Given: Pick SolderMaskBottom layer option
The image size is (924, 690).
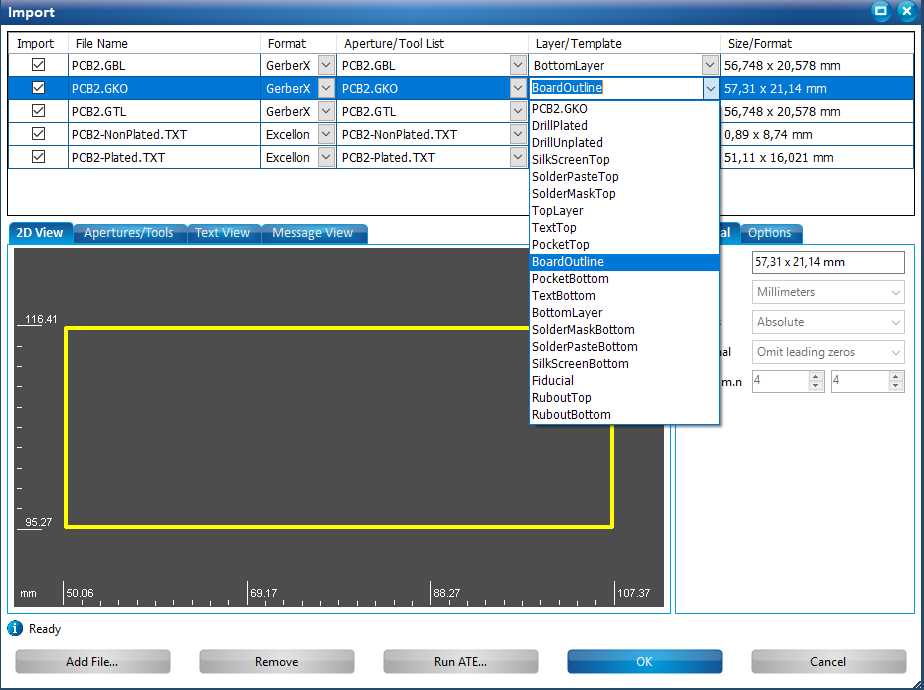Looking at the screenshot, I should pyautogui.click(x=583, y=330).
